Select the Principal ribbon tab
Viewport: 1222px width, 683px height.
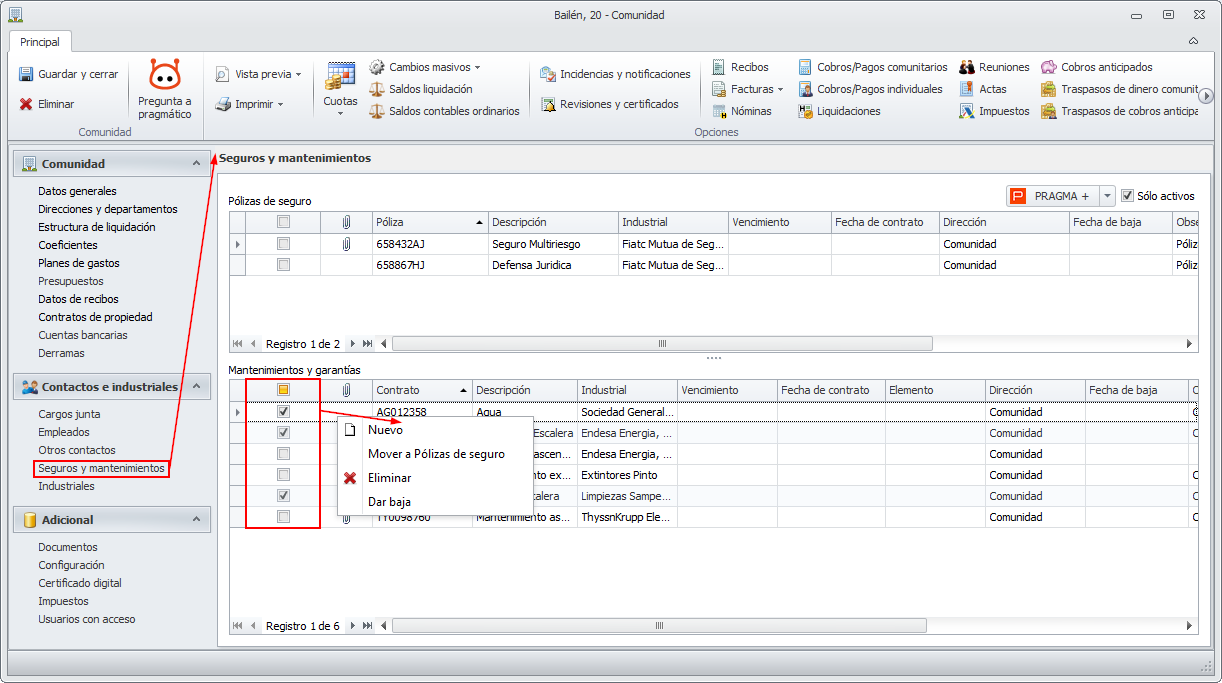(x=40, y=42)
